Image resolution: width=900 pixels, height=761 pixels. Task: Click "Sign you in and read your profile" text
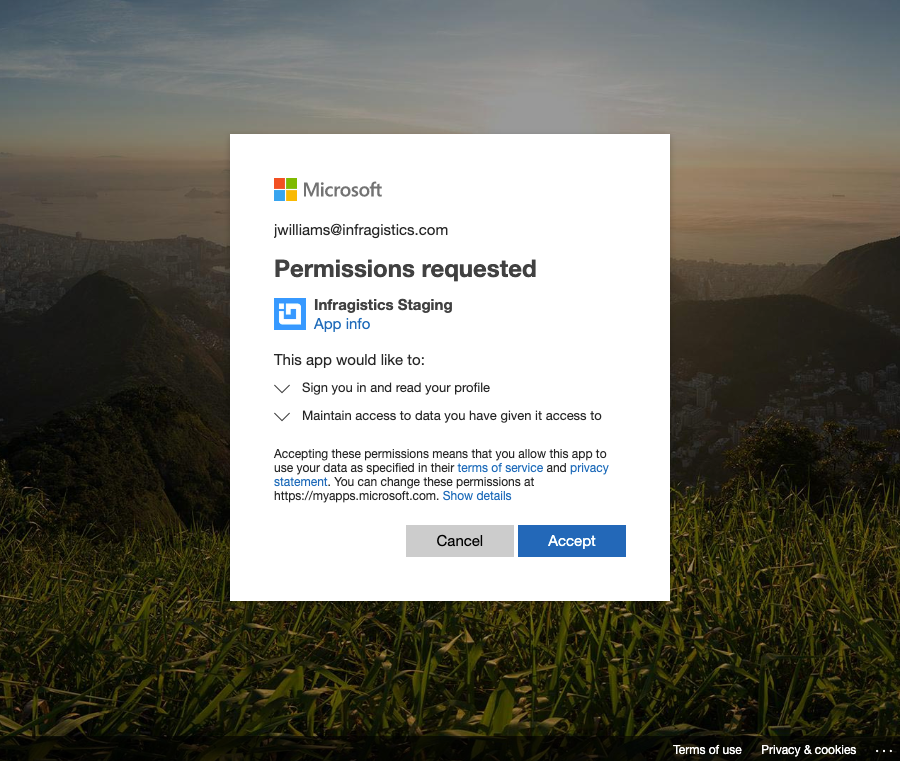point(396,387)
